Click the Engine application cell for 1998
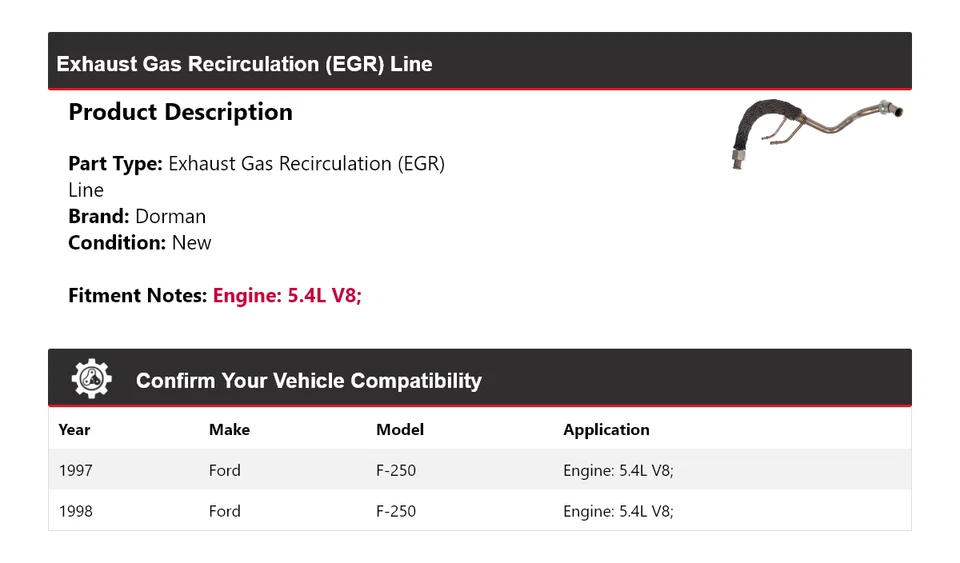Image resolution: width=960 pixels, height=563 pixels. tap(618, 511)
